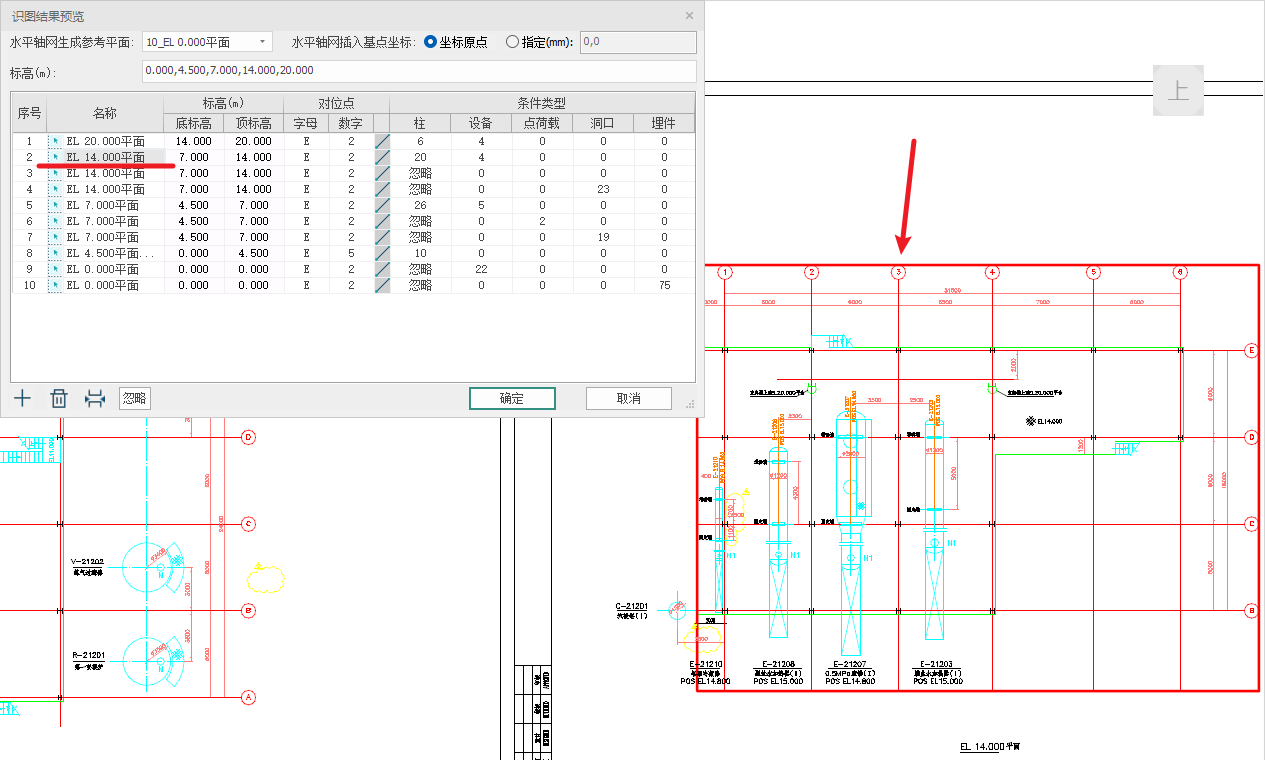The image size is (1265, 760).
Task: Close the 识图结果预览 dialog
Action: pos(689,16)
